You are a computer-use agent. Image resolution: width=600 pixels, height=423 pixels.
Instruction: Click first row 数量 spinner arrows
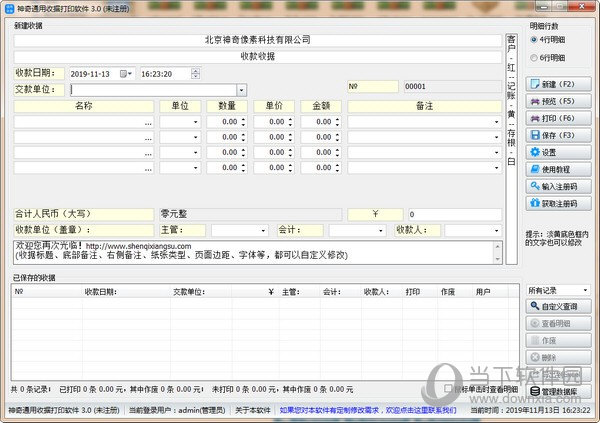tap(243, 122)
